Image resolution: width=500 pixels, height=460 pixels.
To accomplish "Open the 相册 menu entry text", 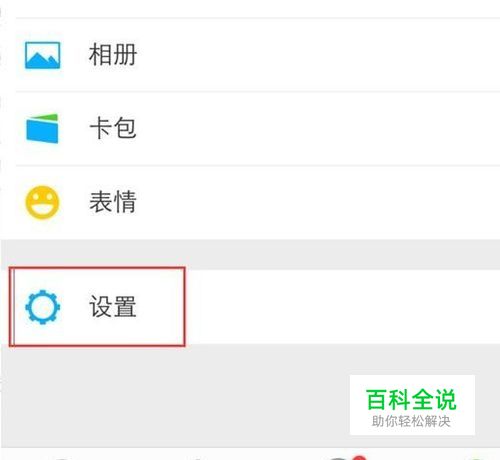I will point(113,55).
